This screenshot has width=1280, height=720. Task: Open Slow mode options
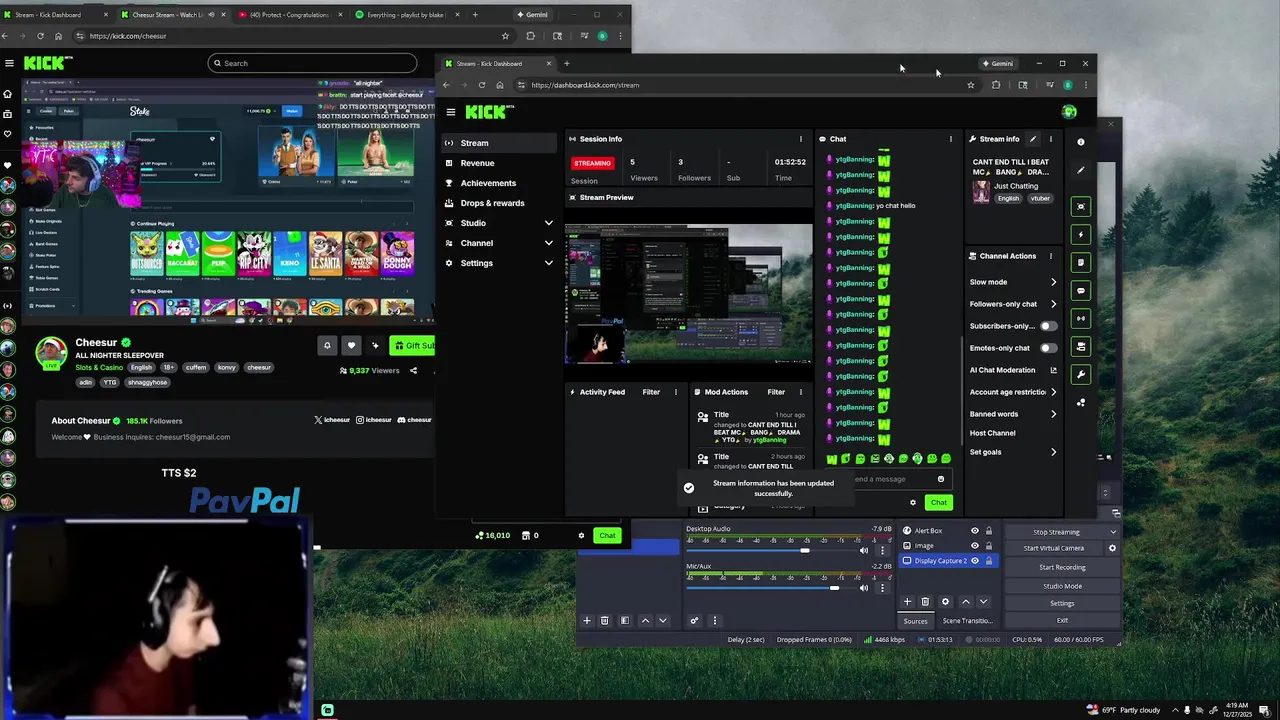[x=1013, y=282]
